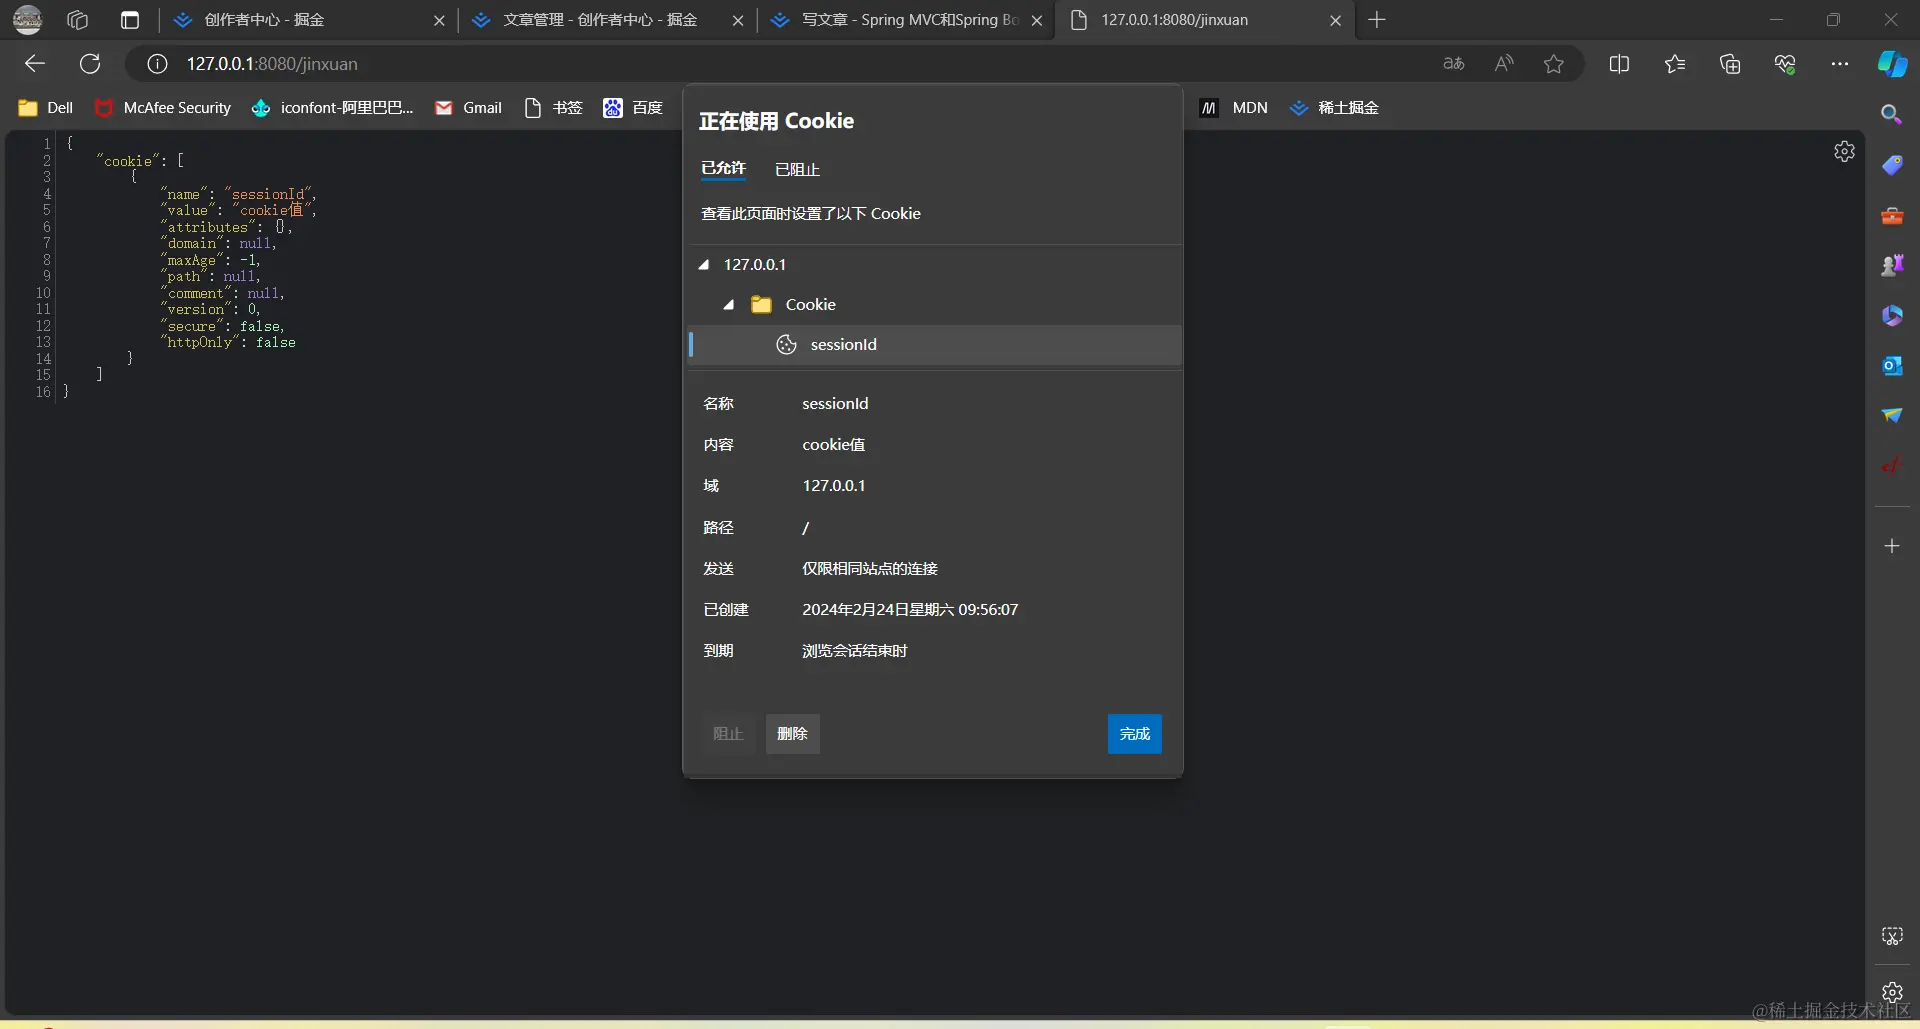Click the creation date '2024年2月24日星期六 09:56:07'

click(910, 610)
